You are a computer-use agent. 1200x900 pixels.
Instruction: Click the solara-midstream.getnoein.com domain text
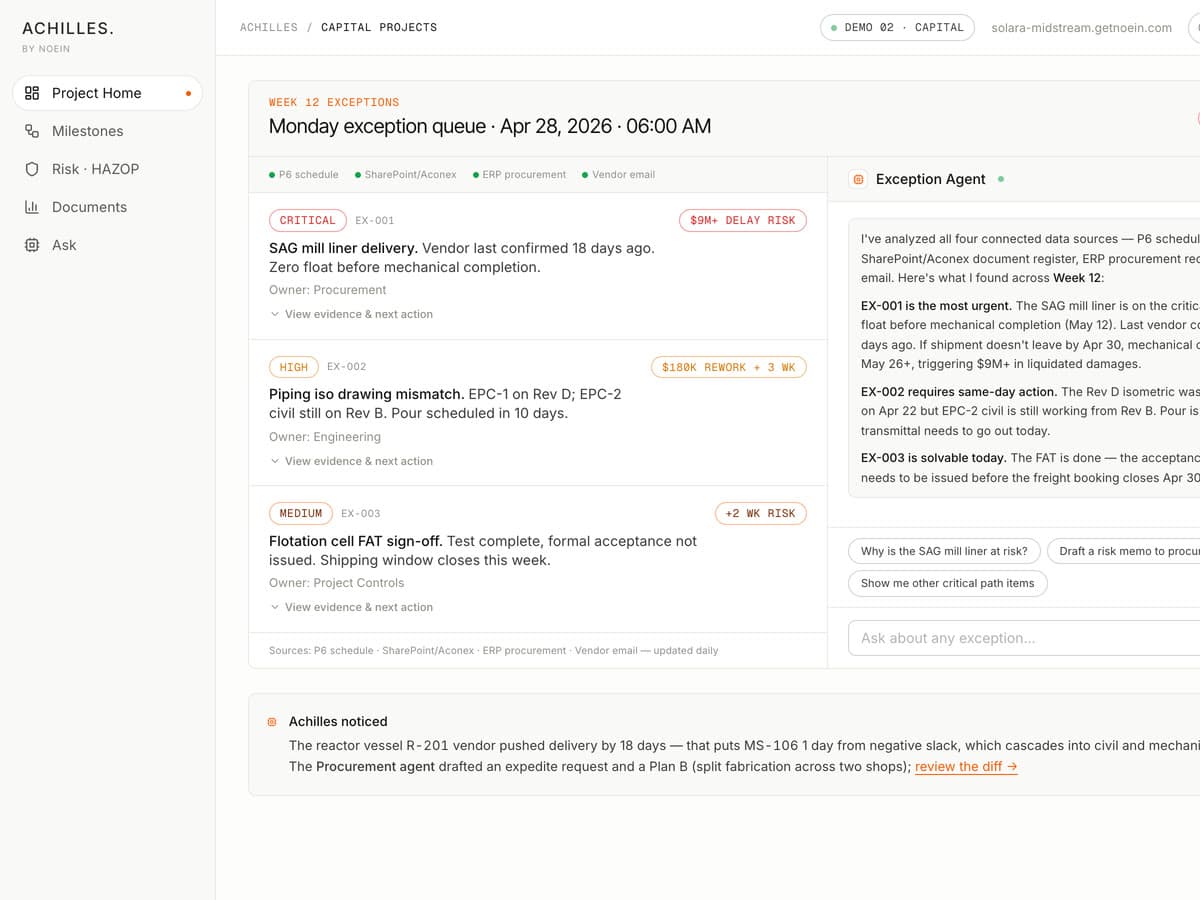click(1081, 28)
